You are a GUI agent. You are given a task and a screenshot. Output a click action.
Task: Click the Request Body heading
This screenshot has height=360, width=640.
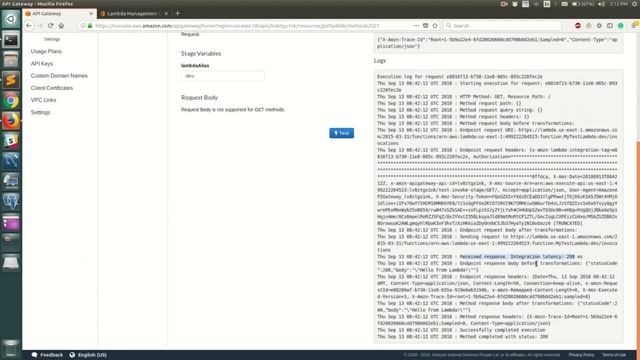coord(199,98)
